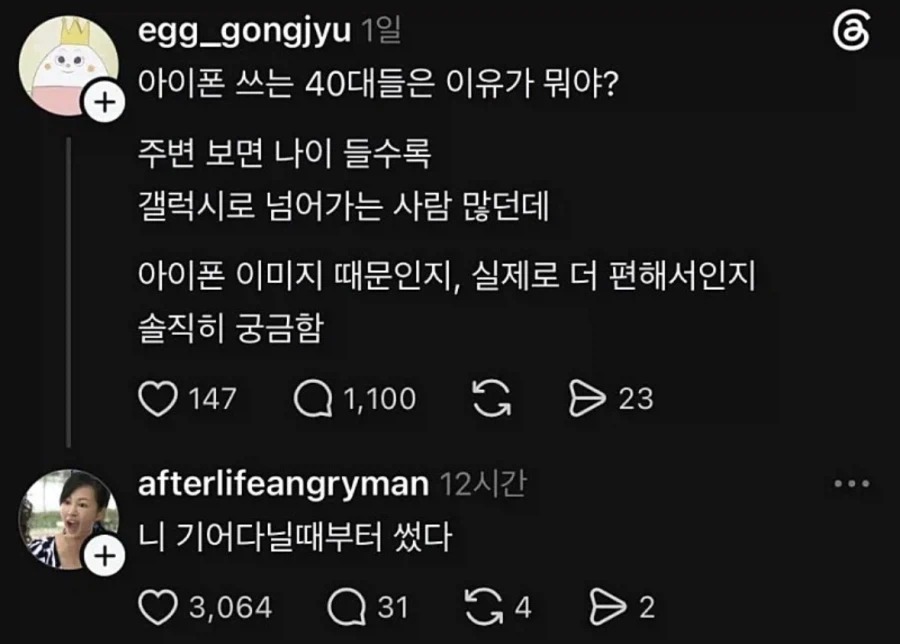Share the afterlifeangryman reply via the send icon
900x644 pixels.
608,608
